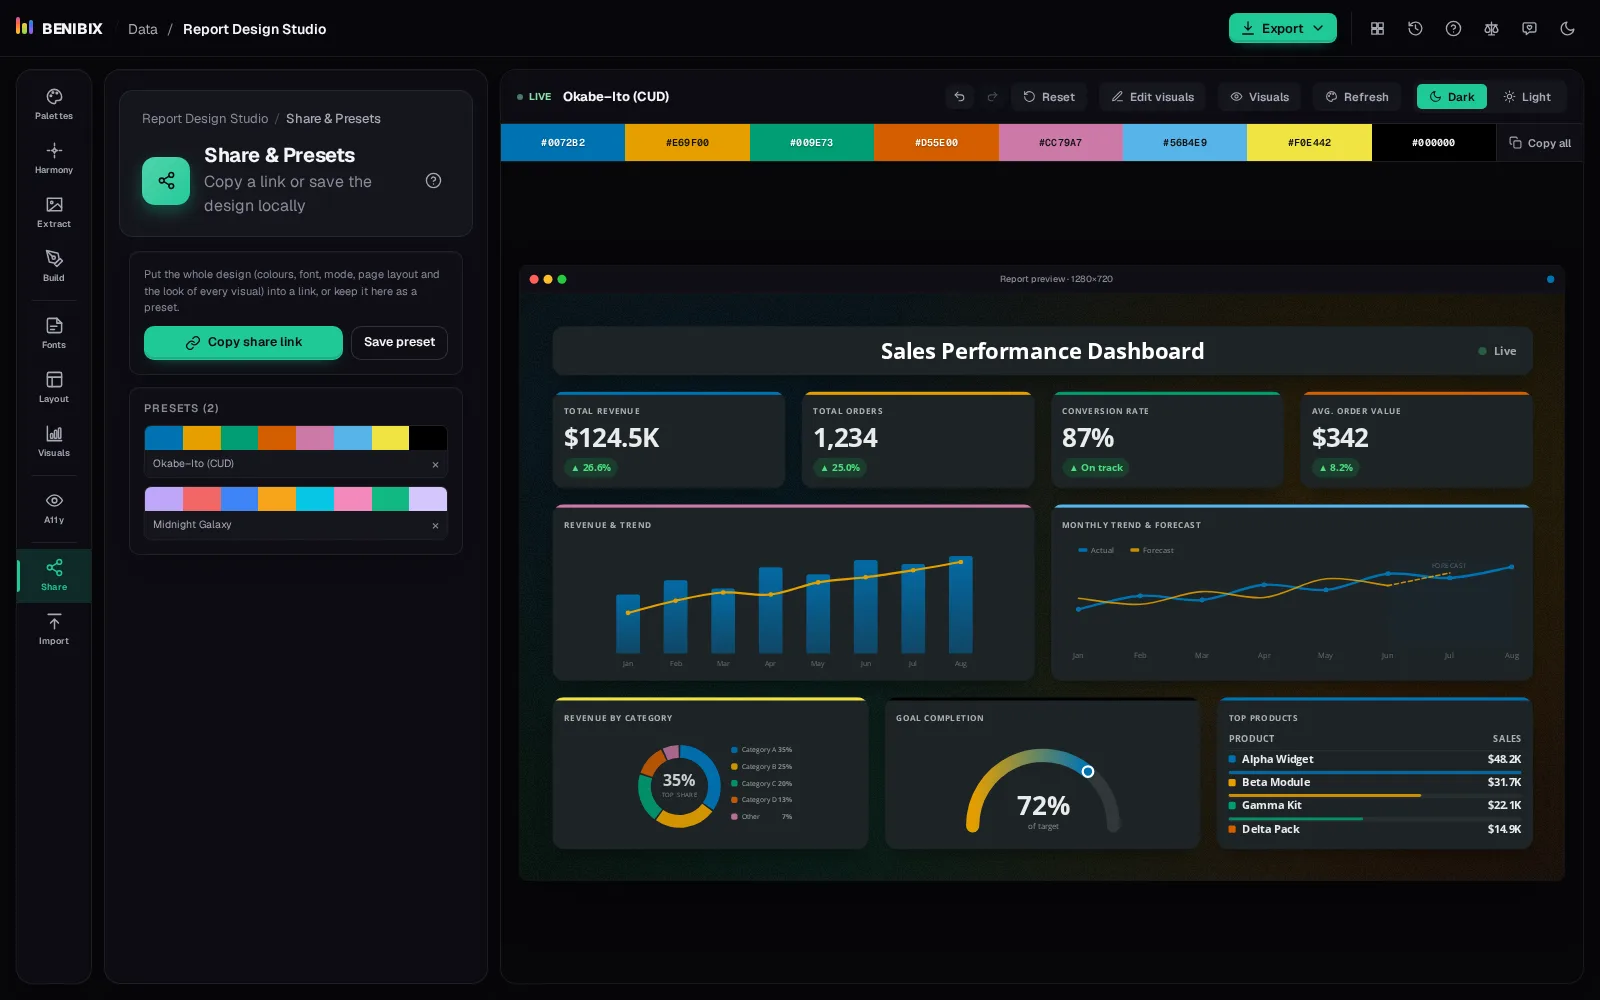Click the Edit visuals button

click(x=1153, y=97)
